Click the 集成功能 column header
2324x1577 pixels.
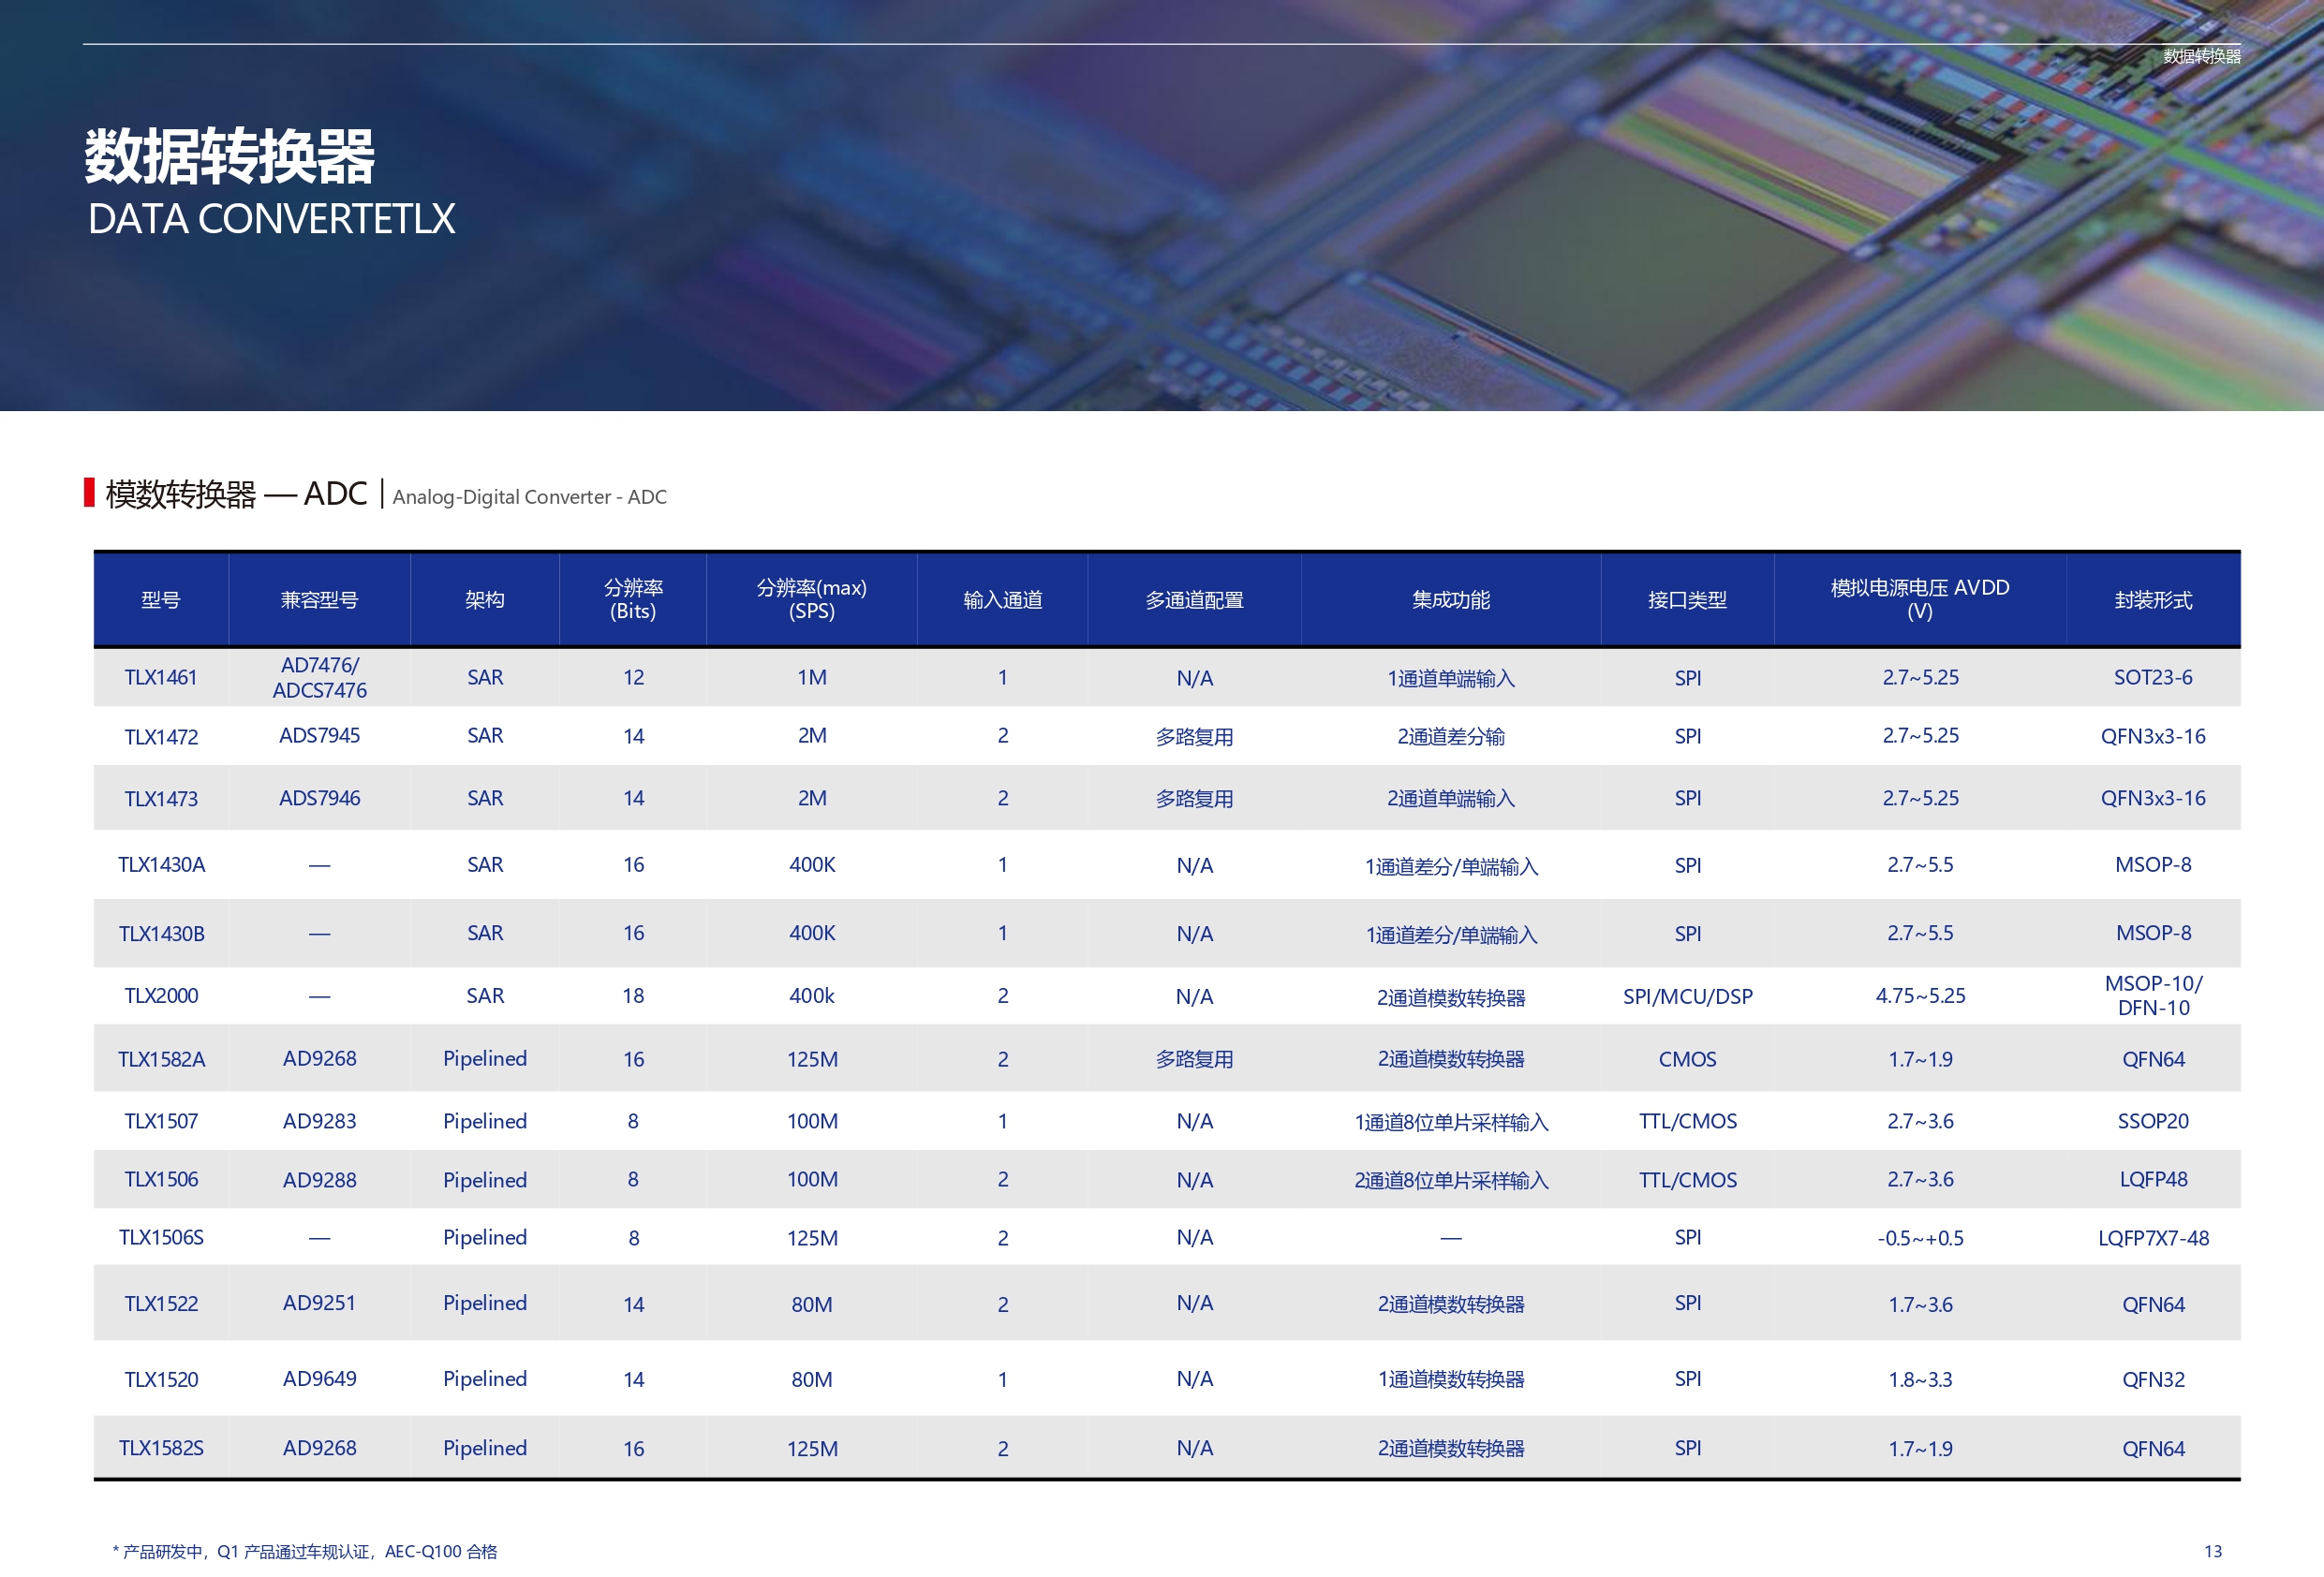(1450, 600)
